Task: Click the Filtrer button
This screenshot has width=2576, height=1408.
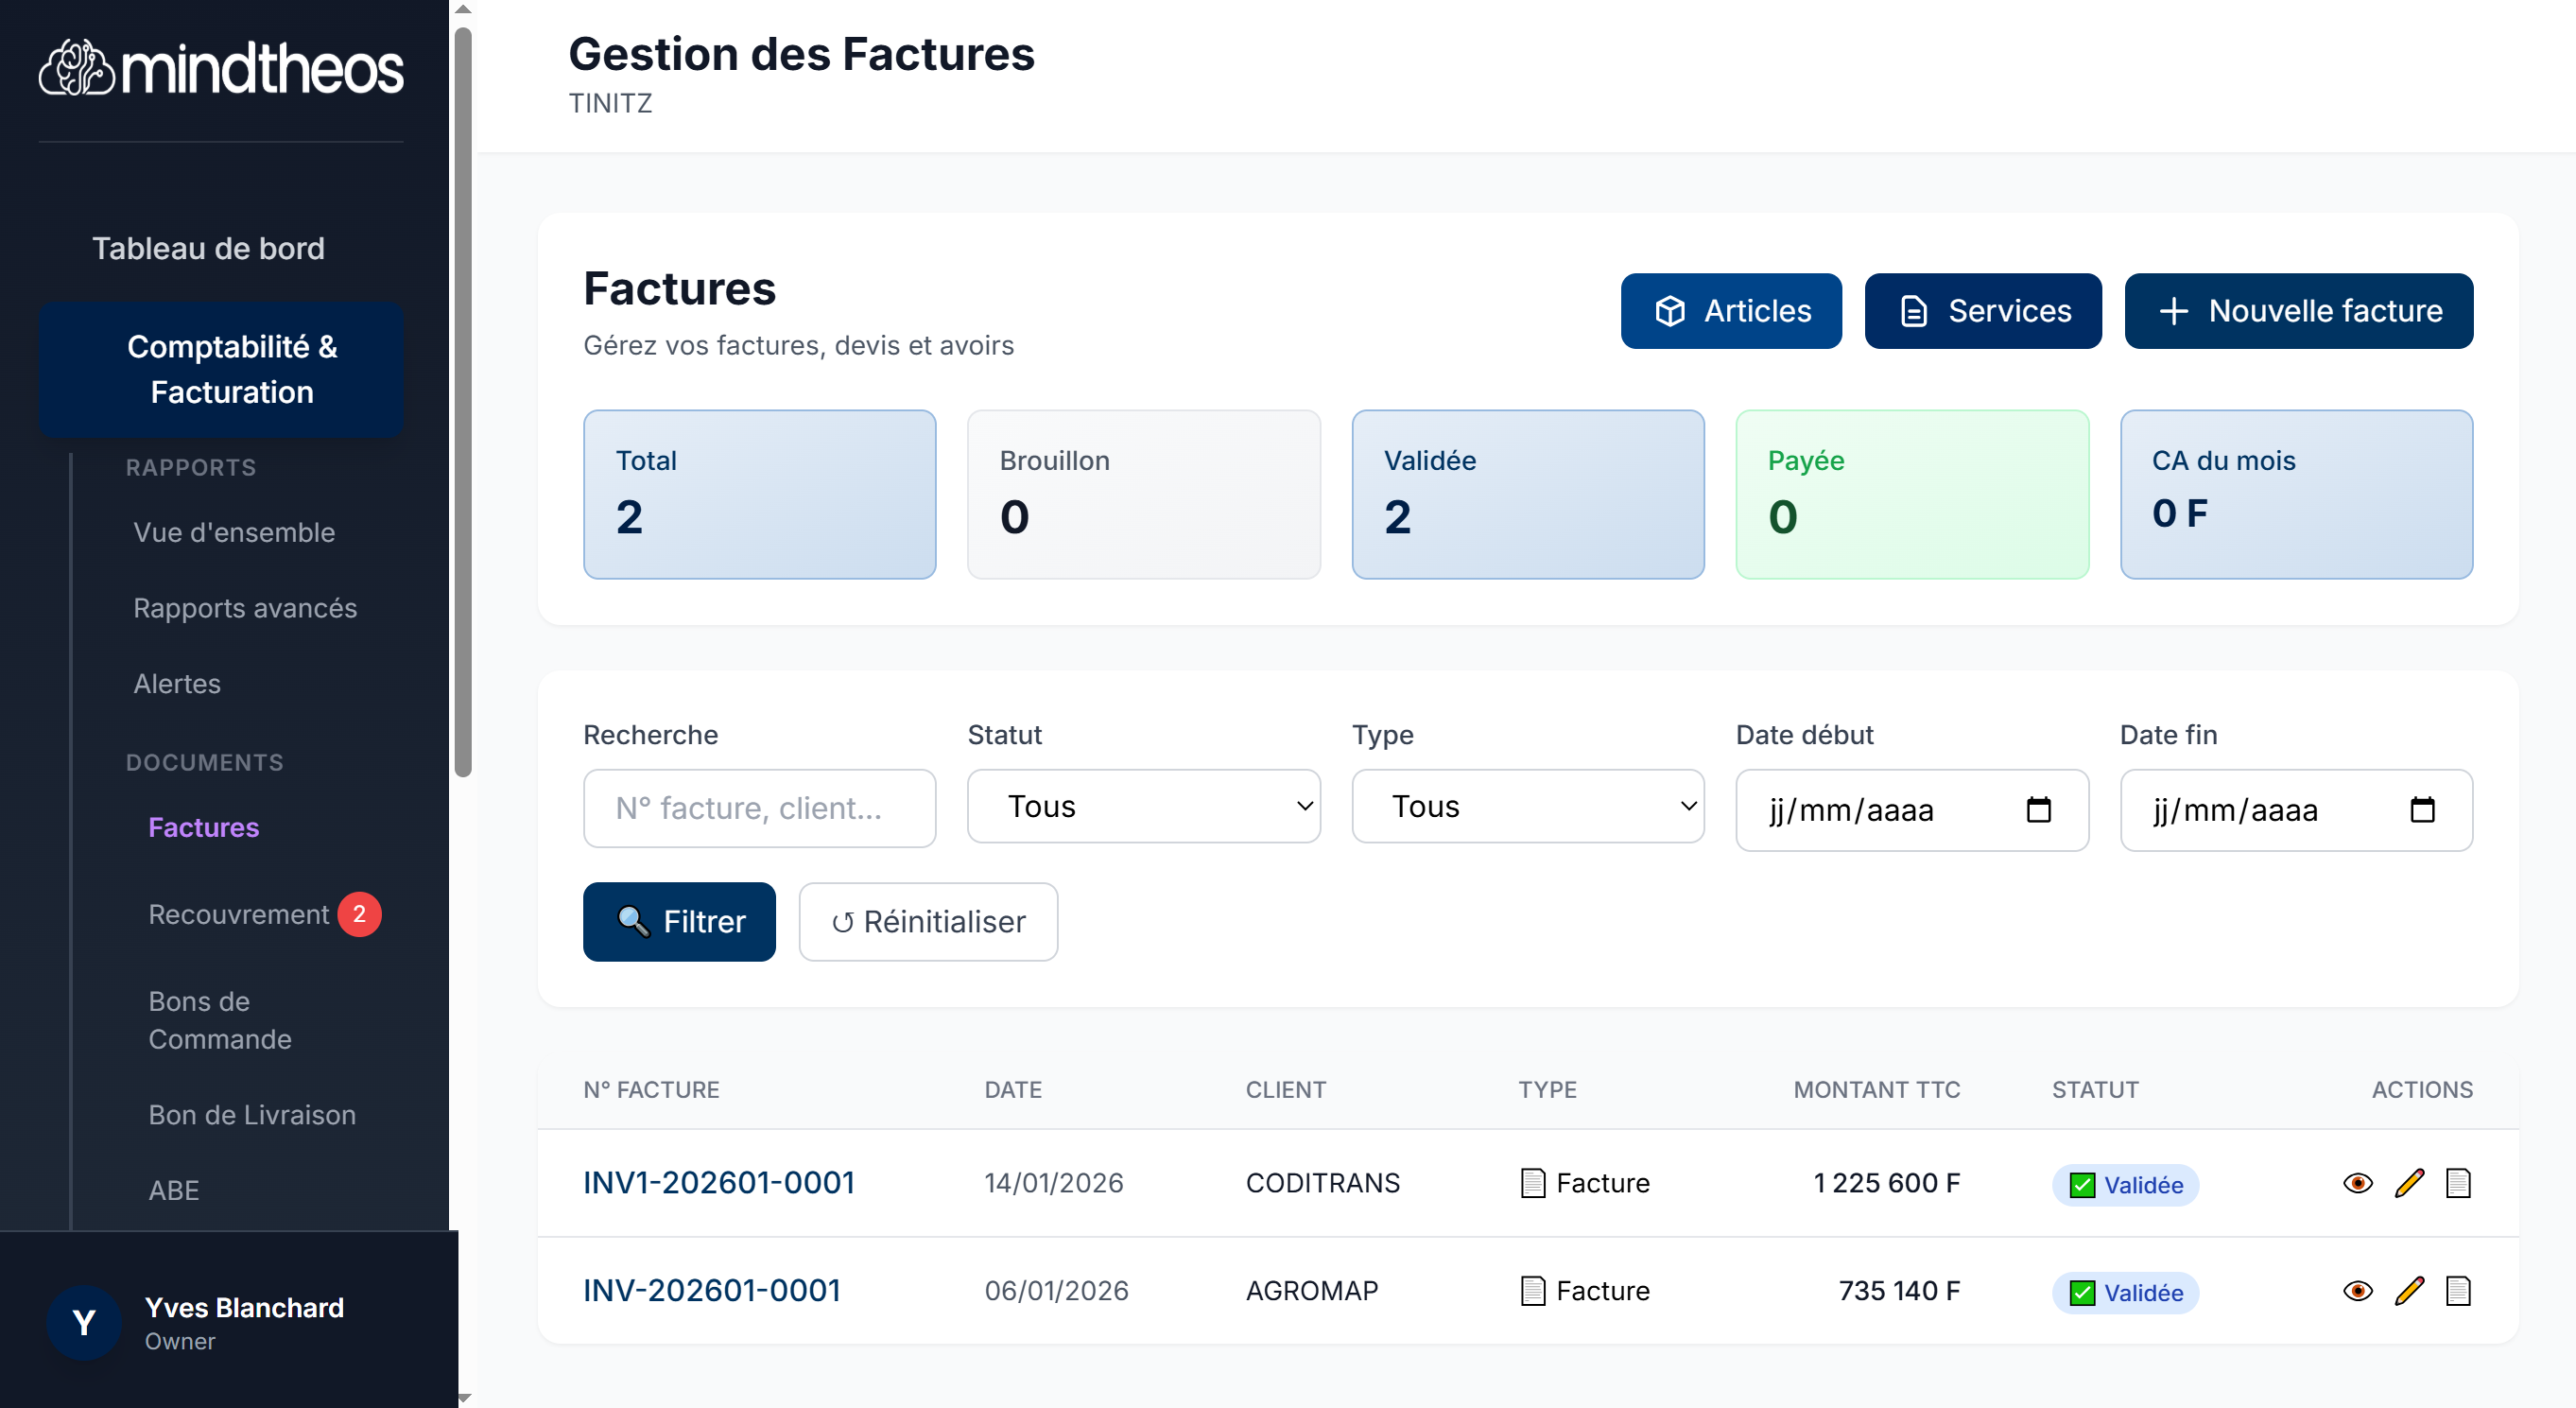Action: click(x=679, y=921)
